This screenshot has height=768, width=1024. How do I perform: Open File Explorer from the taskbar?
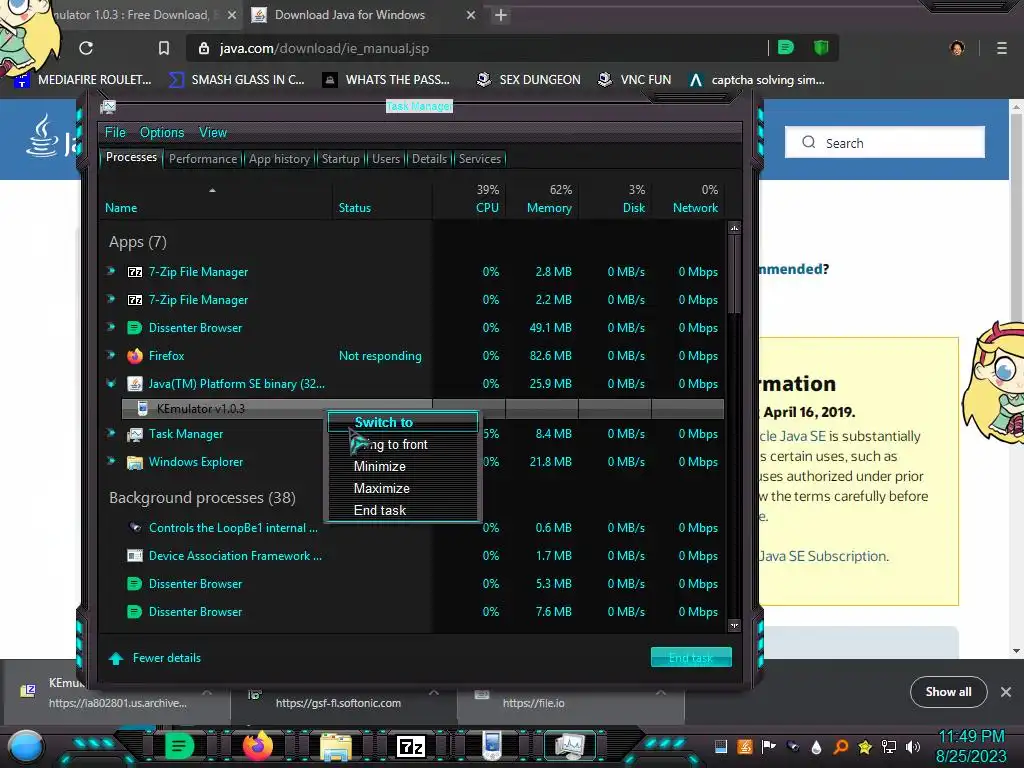point(336,746)
